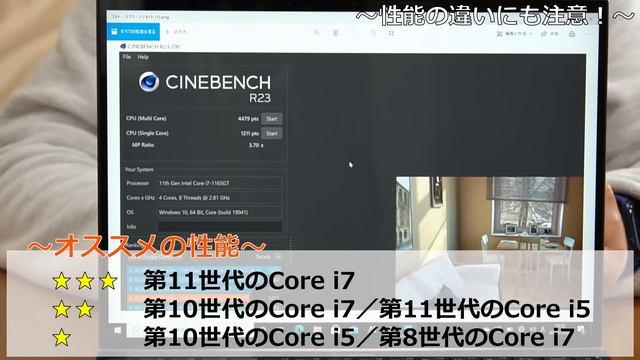Click the MP Ratio '3.70 x' value
The width and height of the screenshot is (640, 360).
pos(256,145)
